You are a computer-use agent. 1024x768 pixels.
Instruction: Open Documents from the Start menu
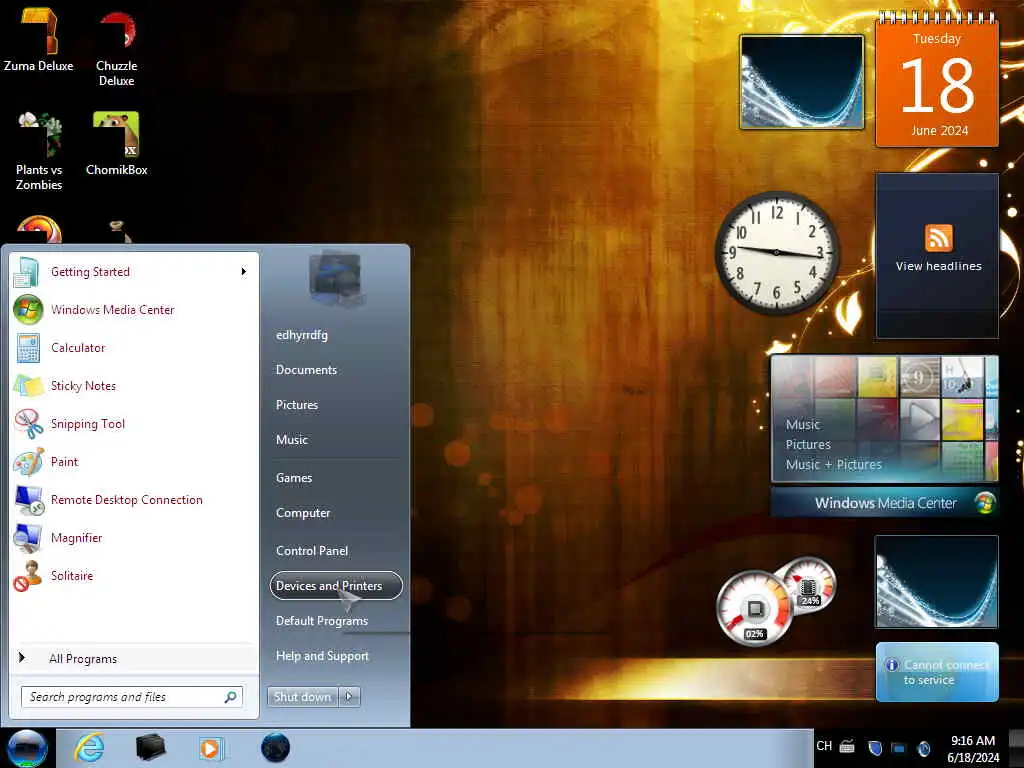[306, 370]
